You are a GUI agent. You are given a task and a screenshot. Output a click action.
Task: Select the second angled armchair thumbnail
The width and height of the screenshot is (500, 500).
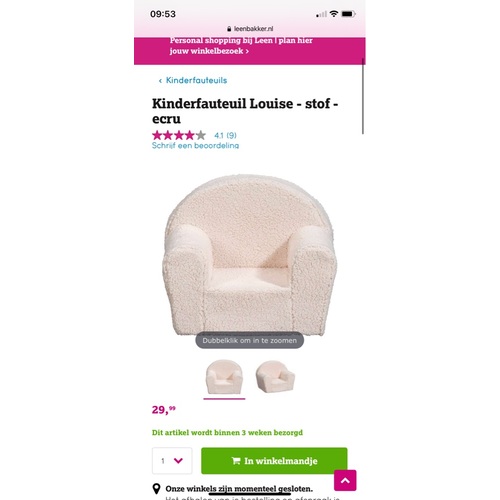[x=275, y=376]
